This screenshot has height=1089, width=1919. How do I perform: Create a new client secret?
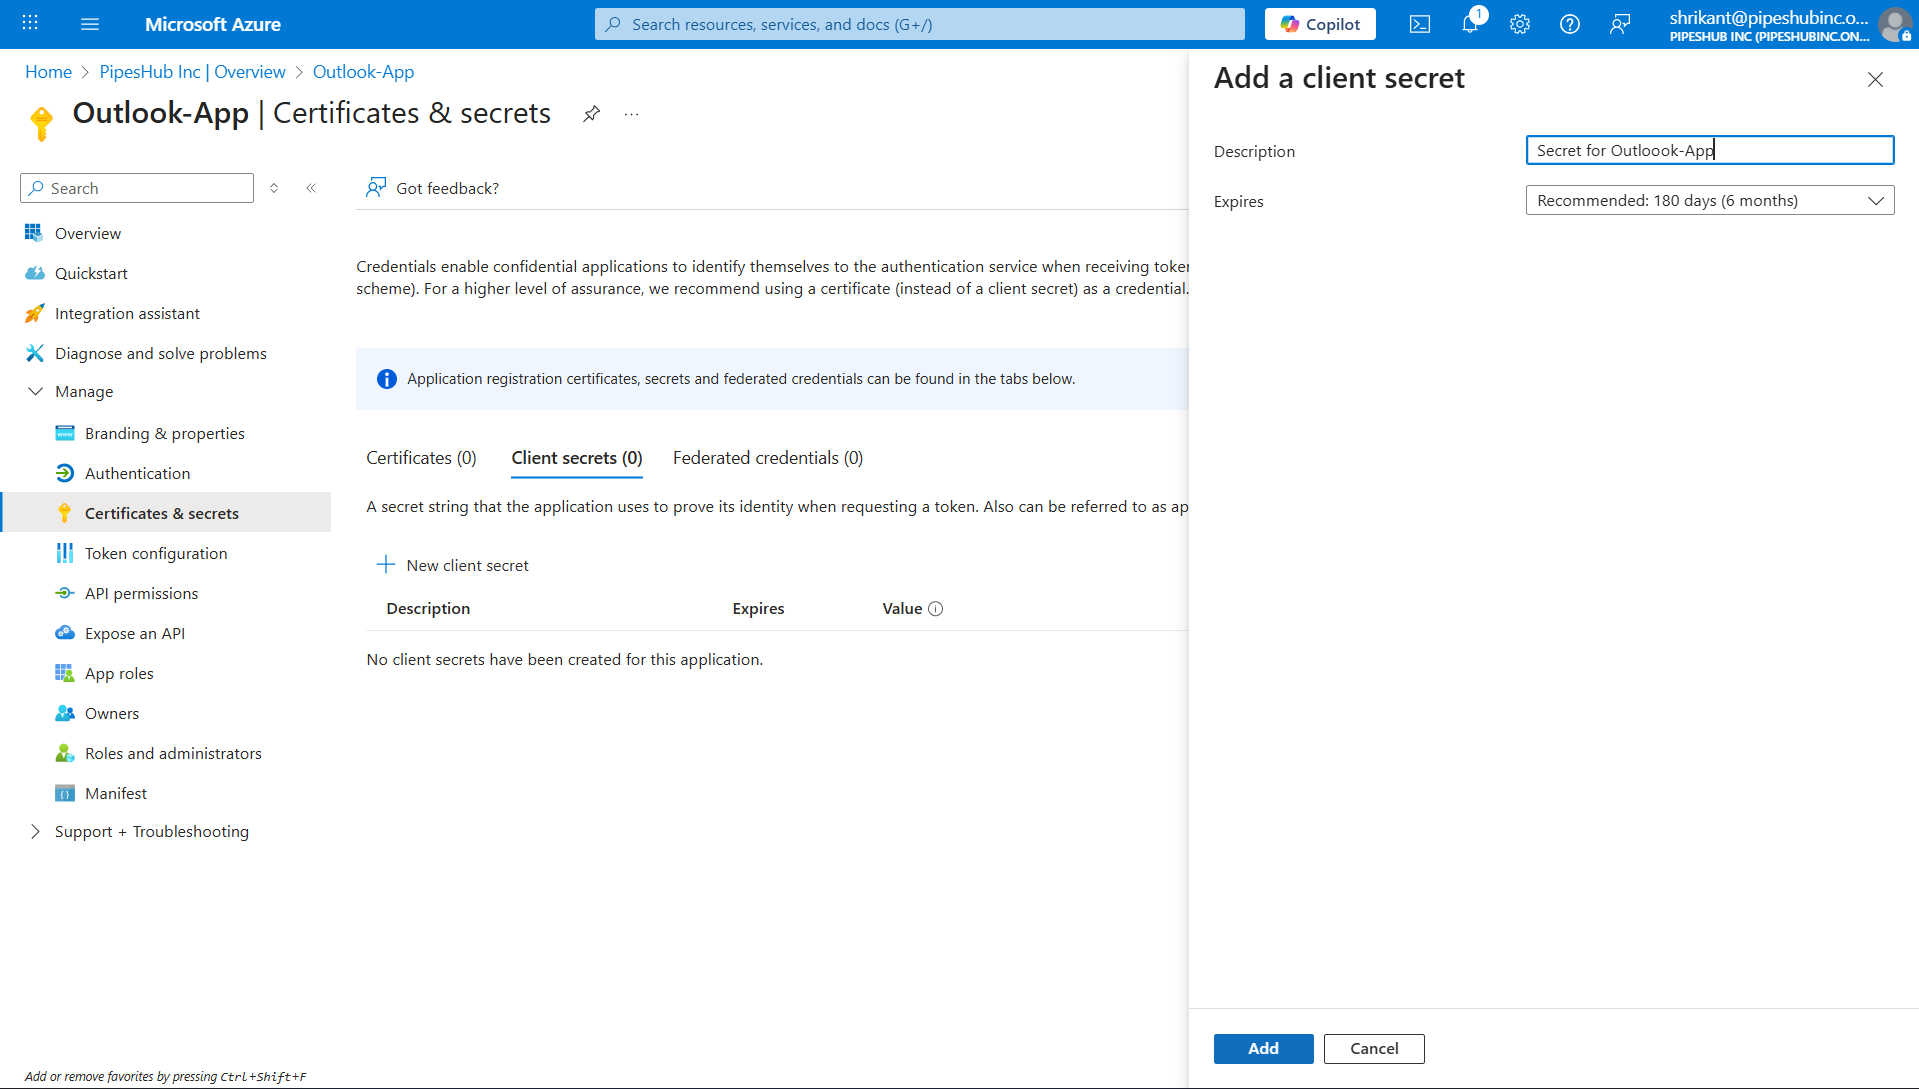pyautogui.click(x=452, y=565)
